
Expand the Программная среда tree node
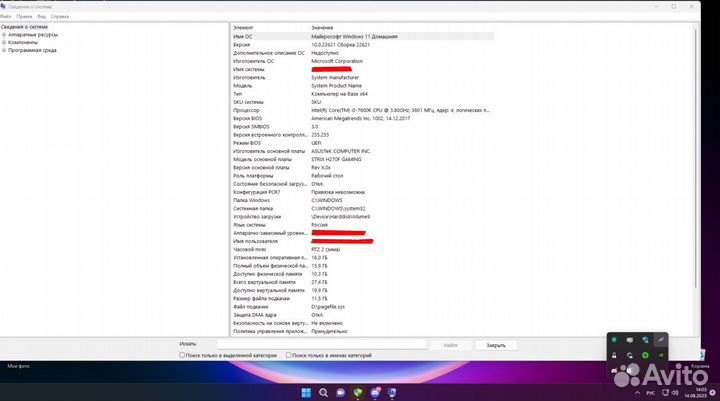point(4,50)
